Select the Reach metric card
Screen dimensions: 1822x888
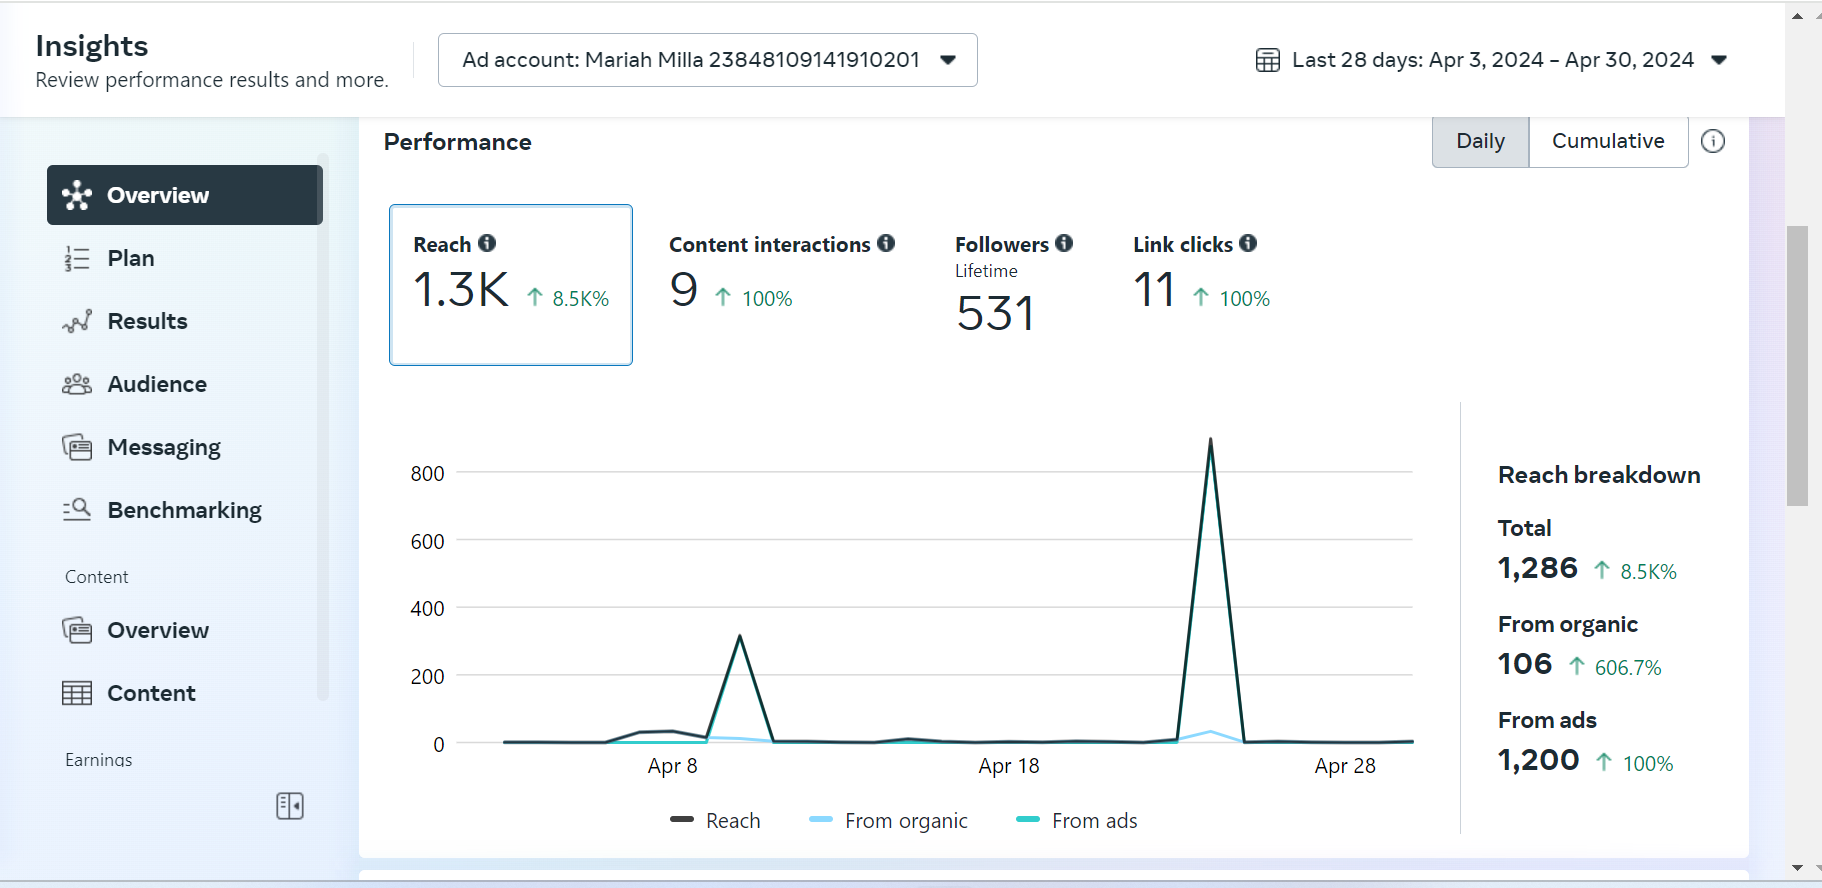point(510,285)
